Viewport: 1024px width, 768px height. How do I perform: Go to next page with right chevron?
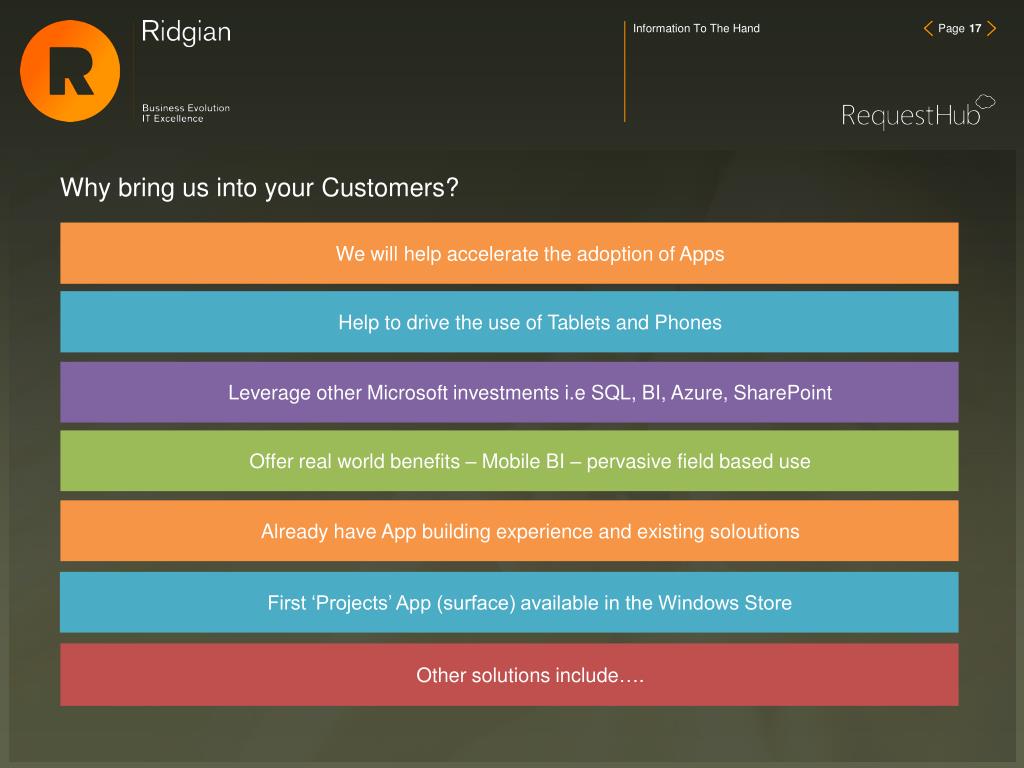coord(991,28)
